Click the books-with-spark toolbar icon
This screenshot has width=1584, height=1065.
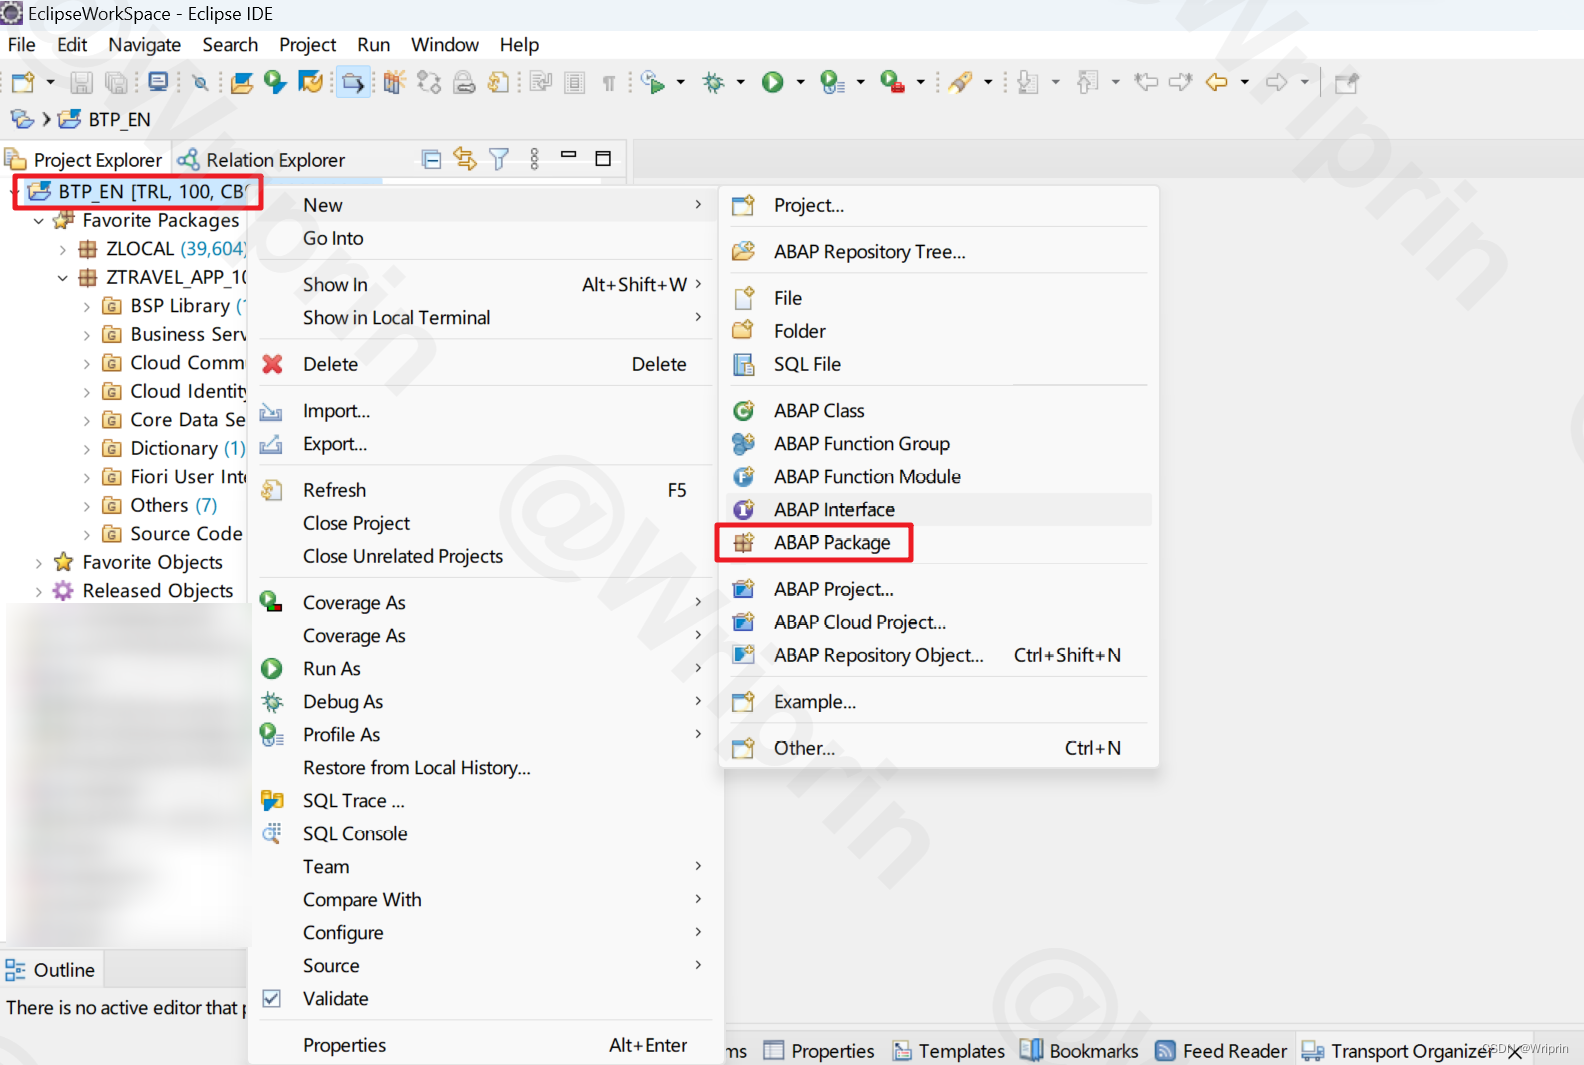pos(393,83)
